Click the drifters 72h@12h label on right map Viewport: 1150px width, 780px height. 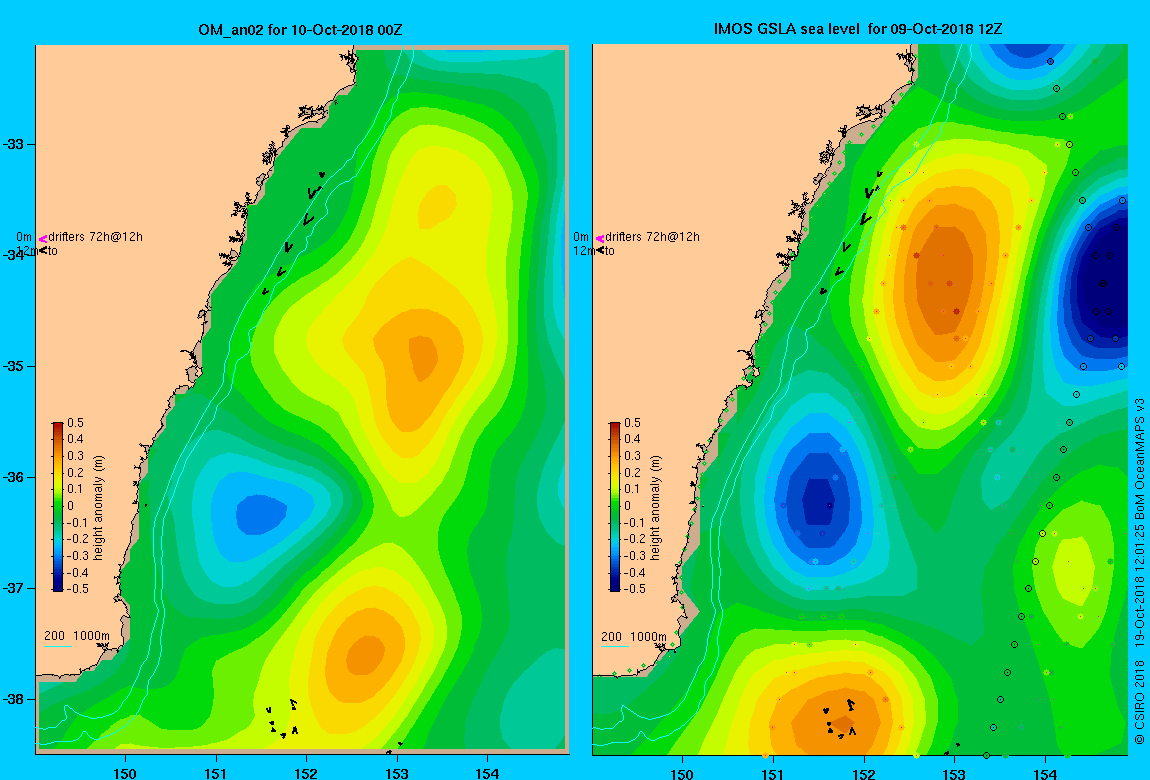click(652, 237)
